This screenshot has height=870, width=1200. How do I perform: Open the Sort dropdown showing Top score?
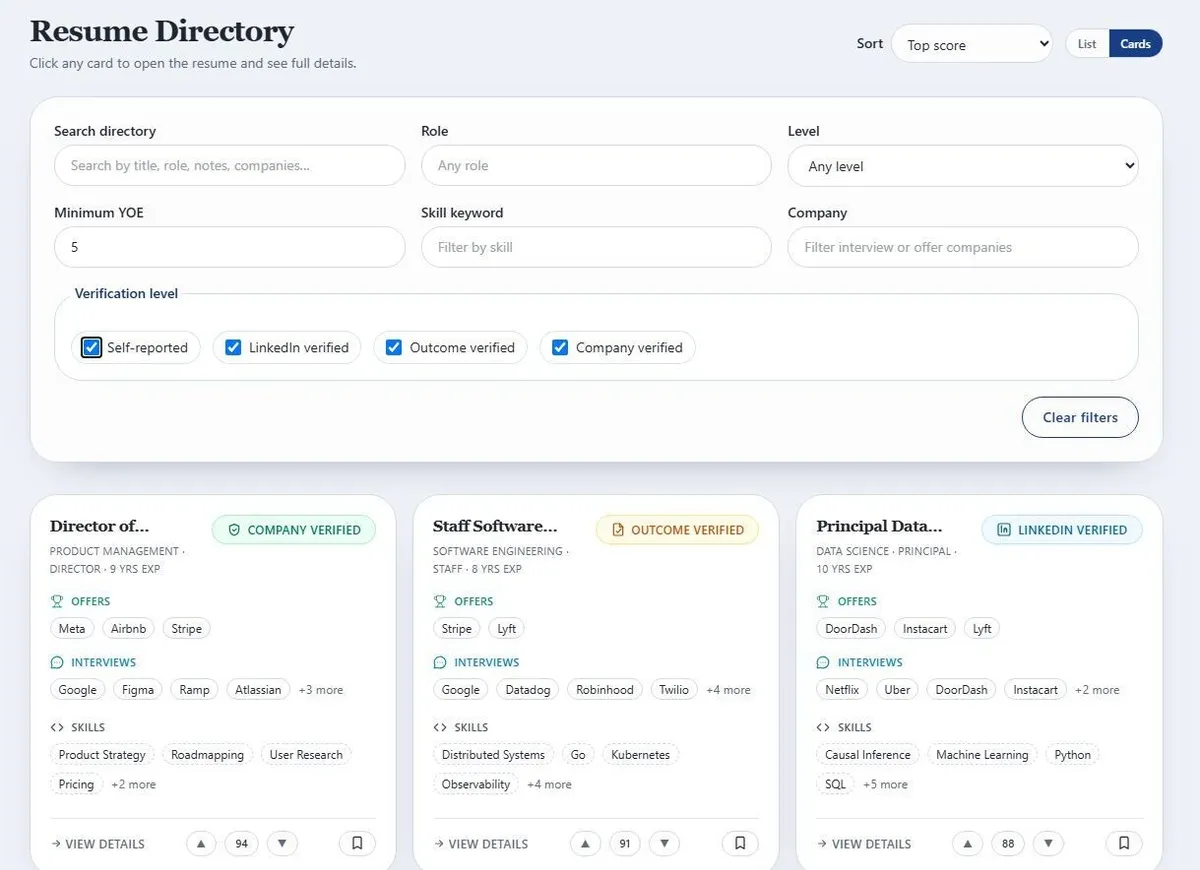971,44
